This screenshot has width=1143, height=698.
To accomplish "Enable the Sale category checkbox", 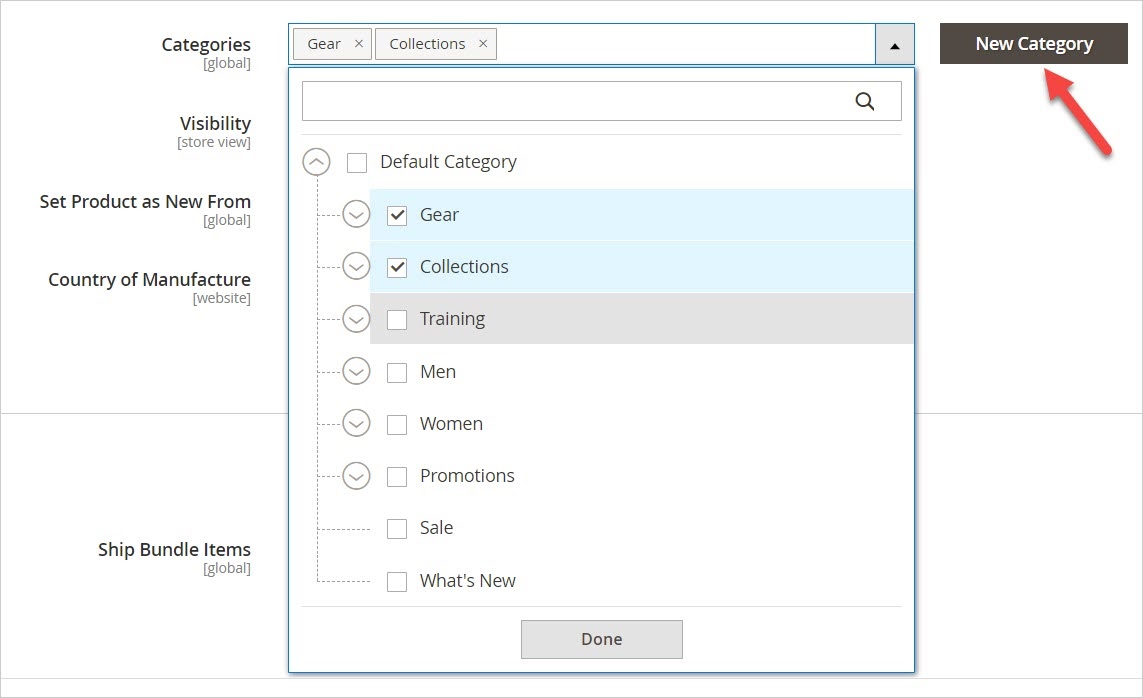I will pos(397,529).
